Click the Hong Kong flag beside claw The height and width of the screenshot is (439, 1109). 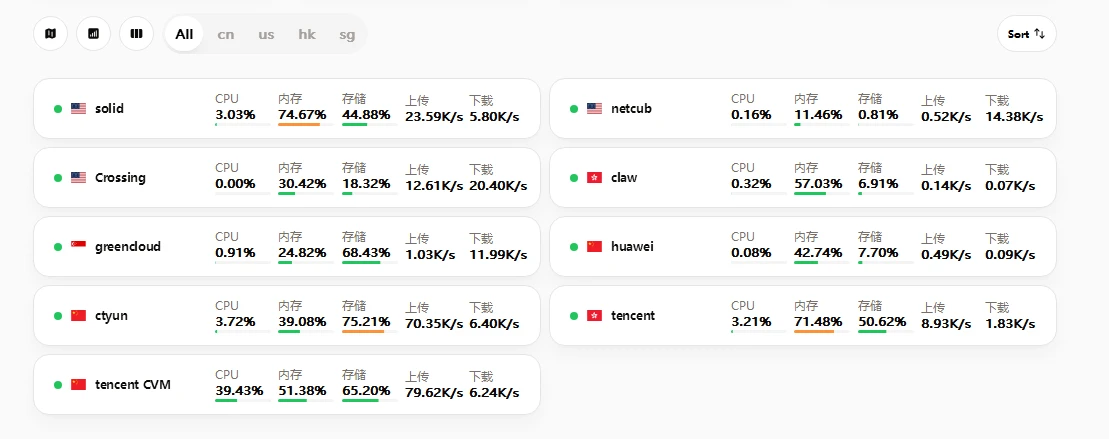(x=594, y=178)
